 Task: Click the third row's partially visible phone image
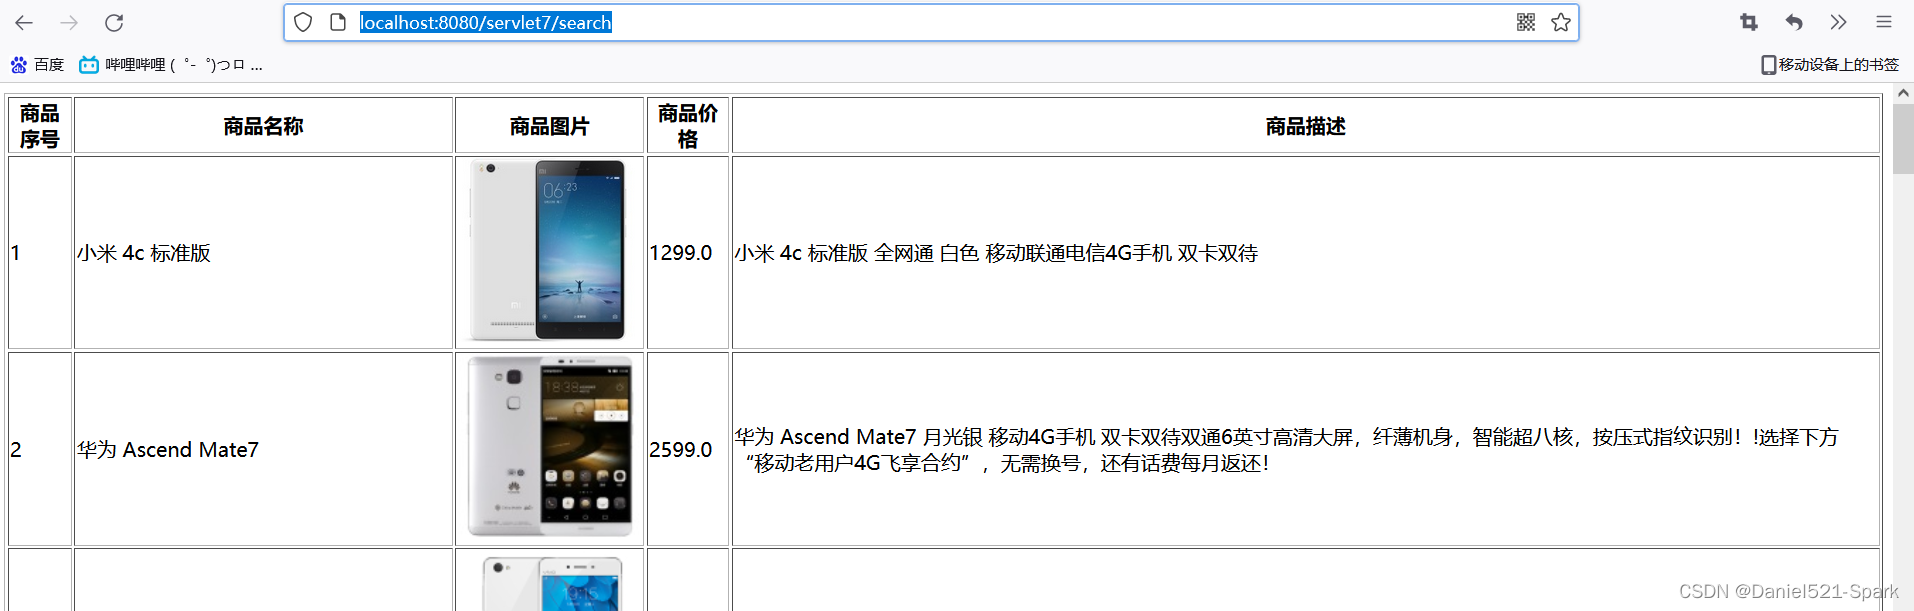tap(552, 583)
